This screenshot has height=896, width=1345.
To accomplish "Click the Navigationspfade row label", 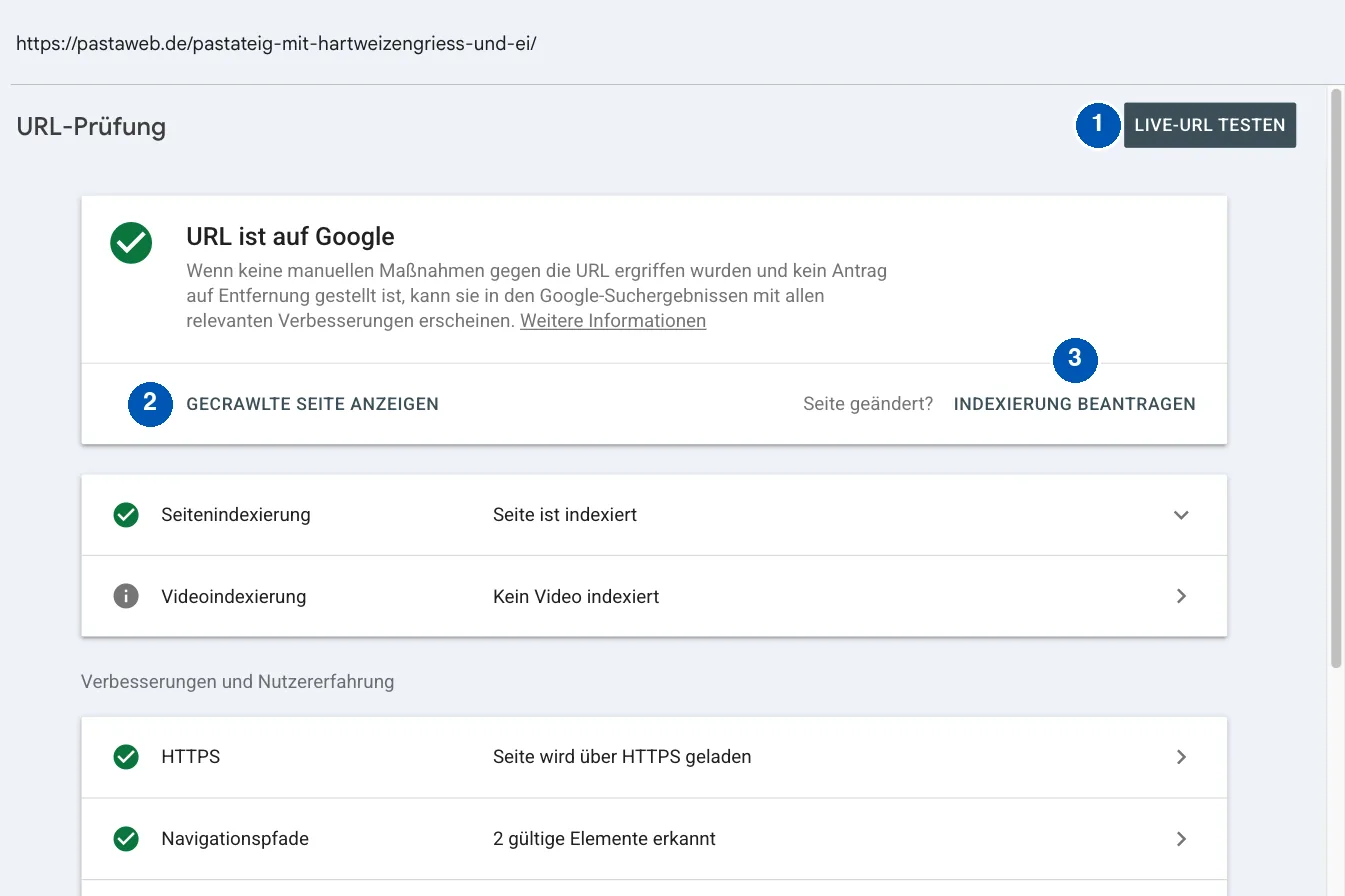I will click(x=235, y=838).
